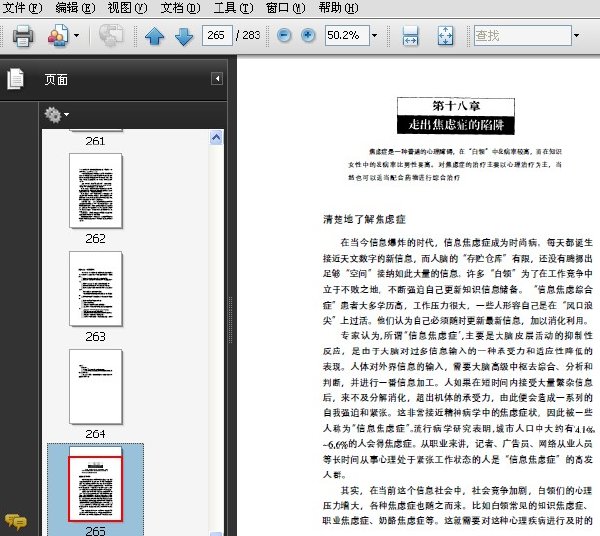Open the 文件 menu
The width and height of the screenshot is (600, 536).
point(22,8)
